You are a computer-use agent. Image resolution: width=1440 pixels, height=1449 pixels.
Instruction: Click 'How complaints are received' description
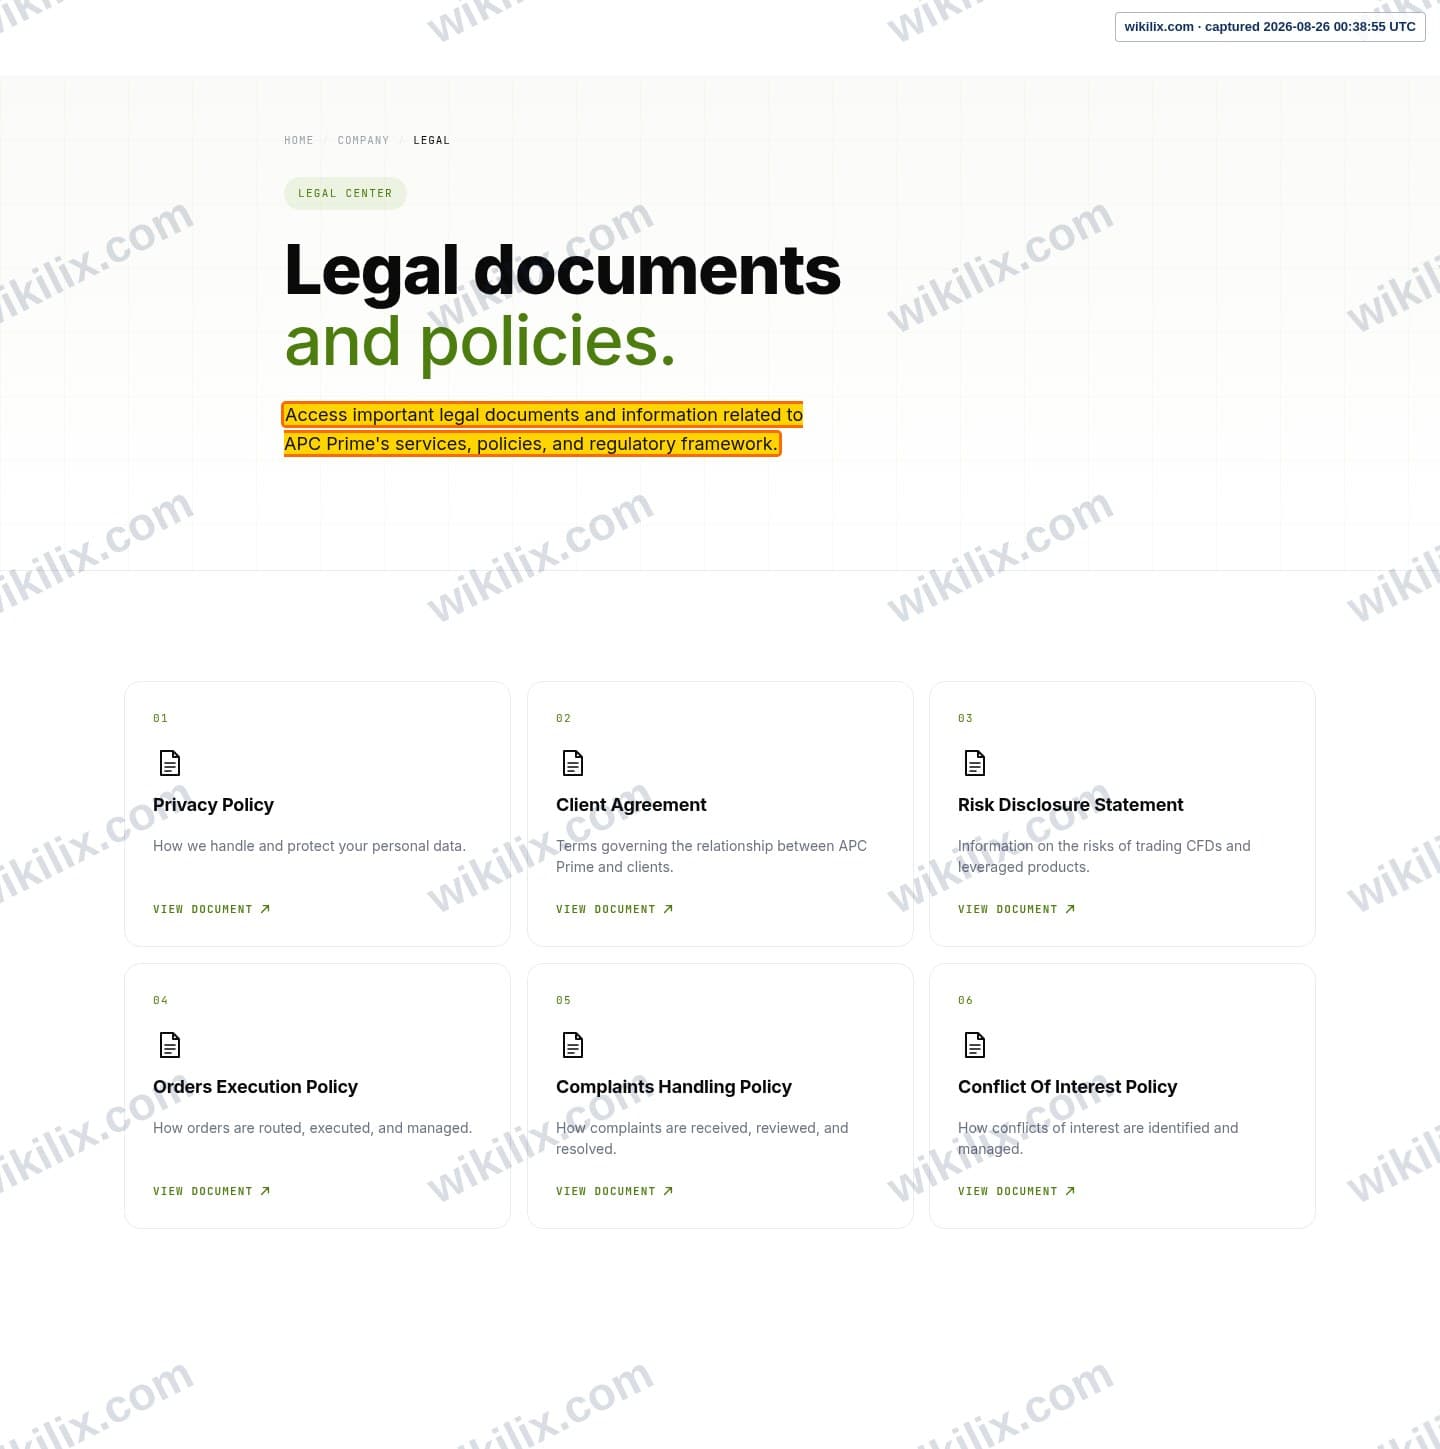pyautogui.click(x=702, y=1138)
